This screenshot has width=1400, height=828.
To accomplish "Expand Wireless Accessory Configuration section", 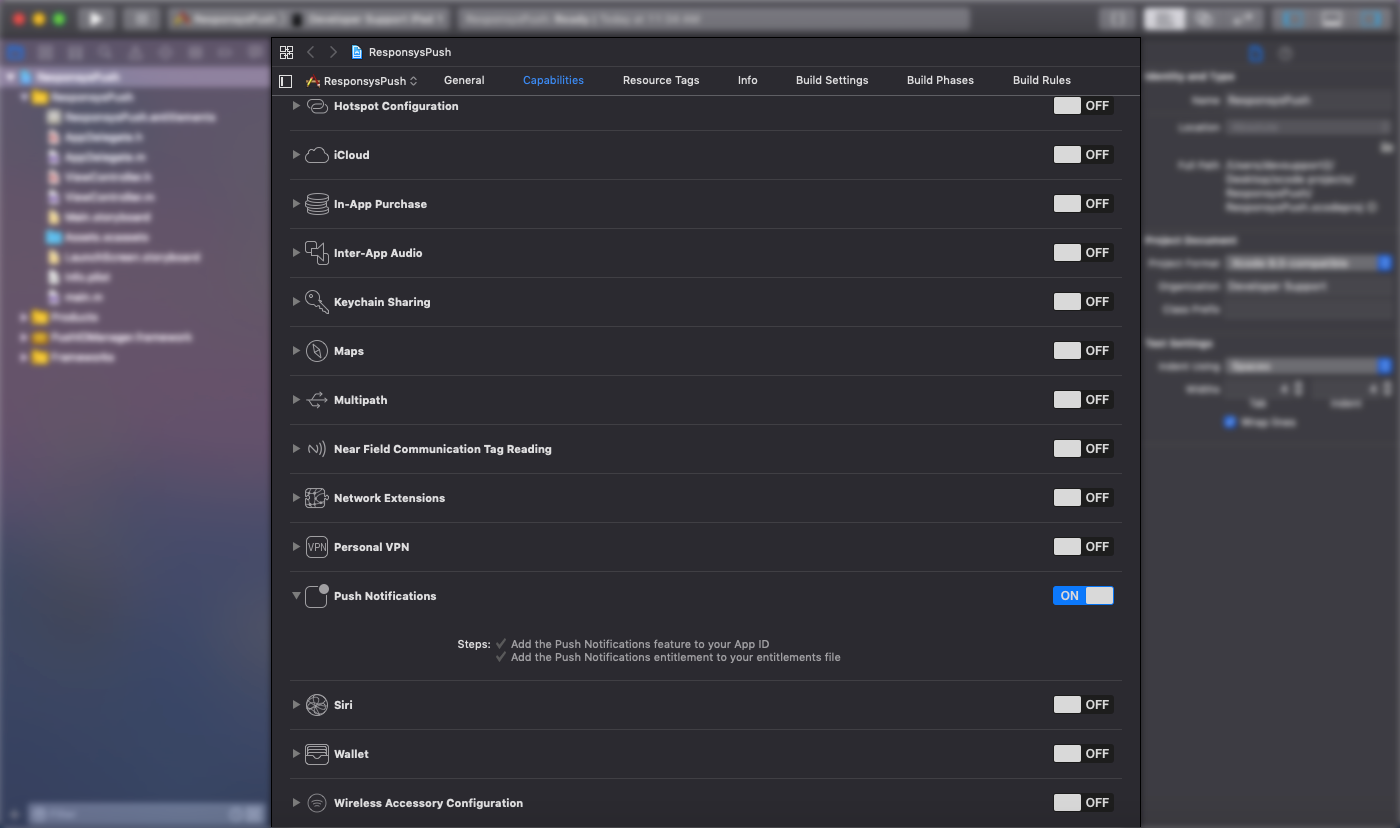I will coord(296,803).
